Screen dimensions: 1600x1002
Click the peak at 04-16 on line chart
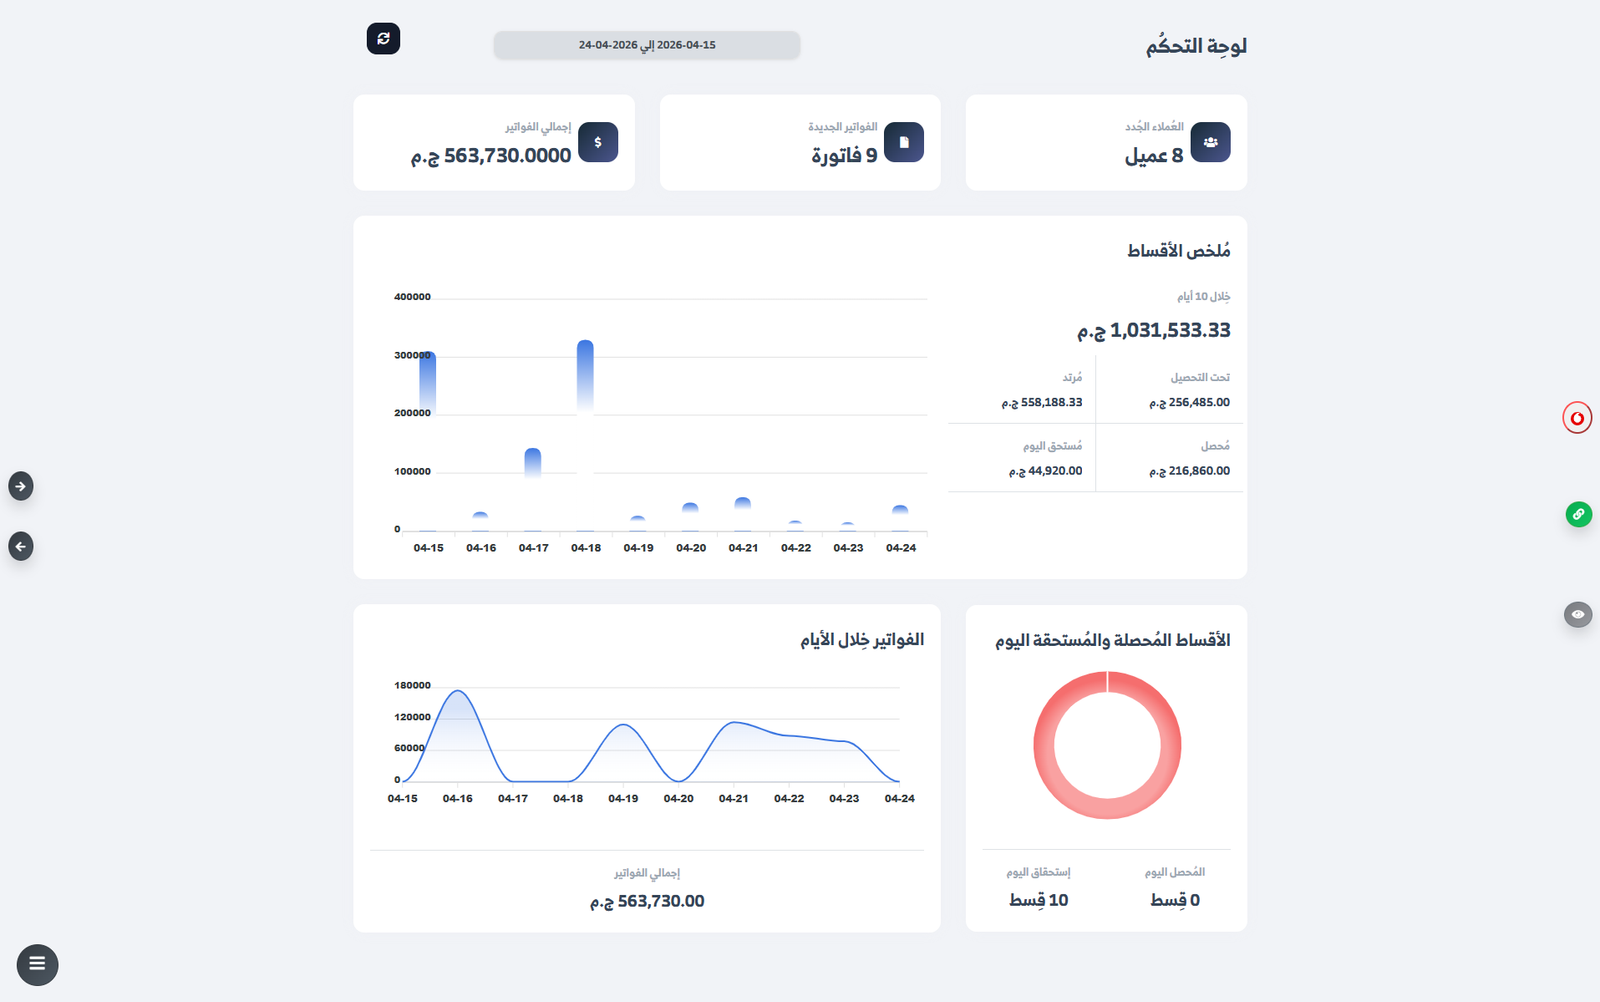[x=457, y=691]
